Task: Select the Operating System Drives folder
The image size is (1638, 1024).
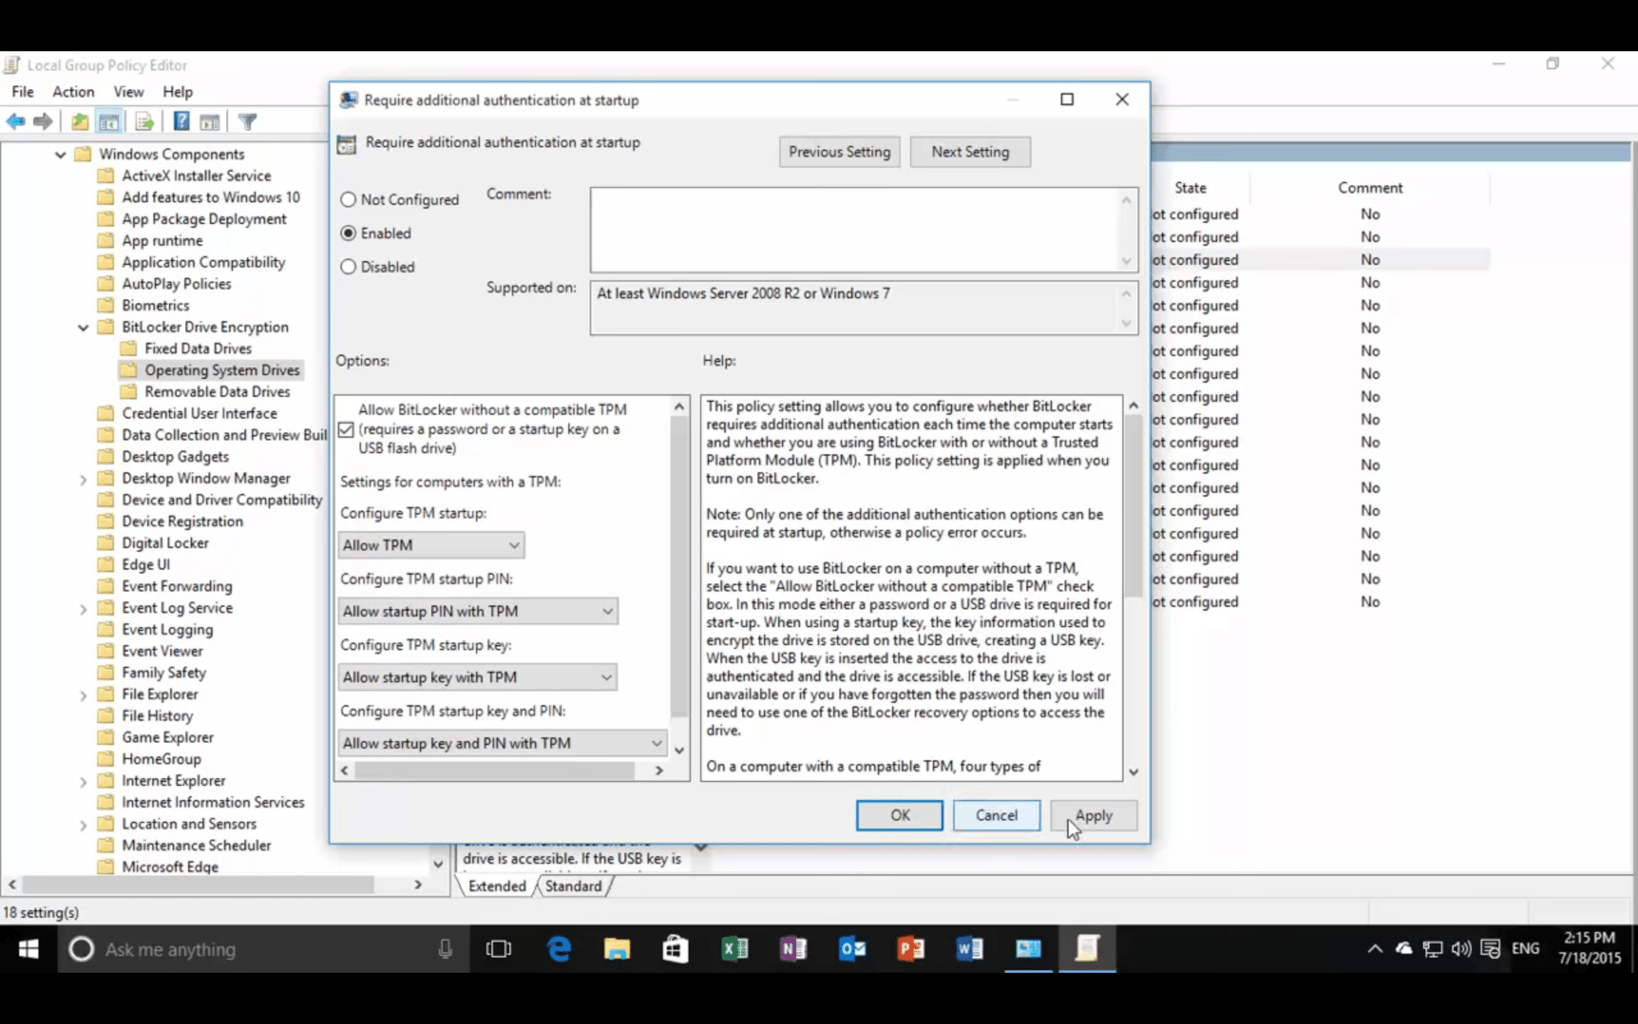Action: tap(221, 371)
